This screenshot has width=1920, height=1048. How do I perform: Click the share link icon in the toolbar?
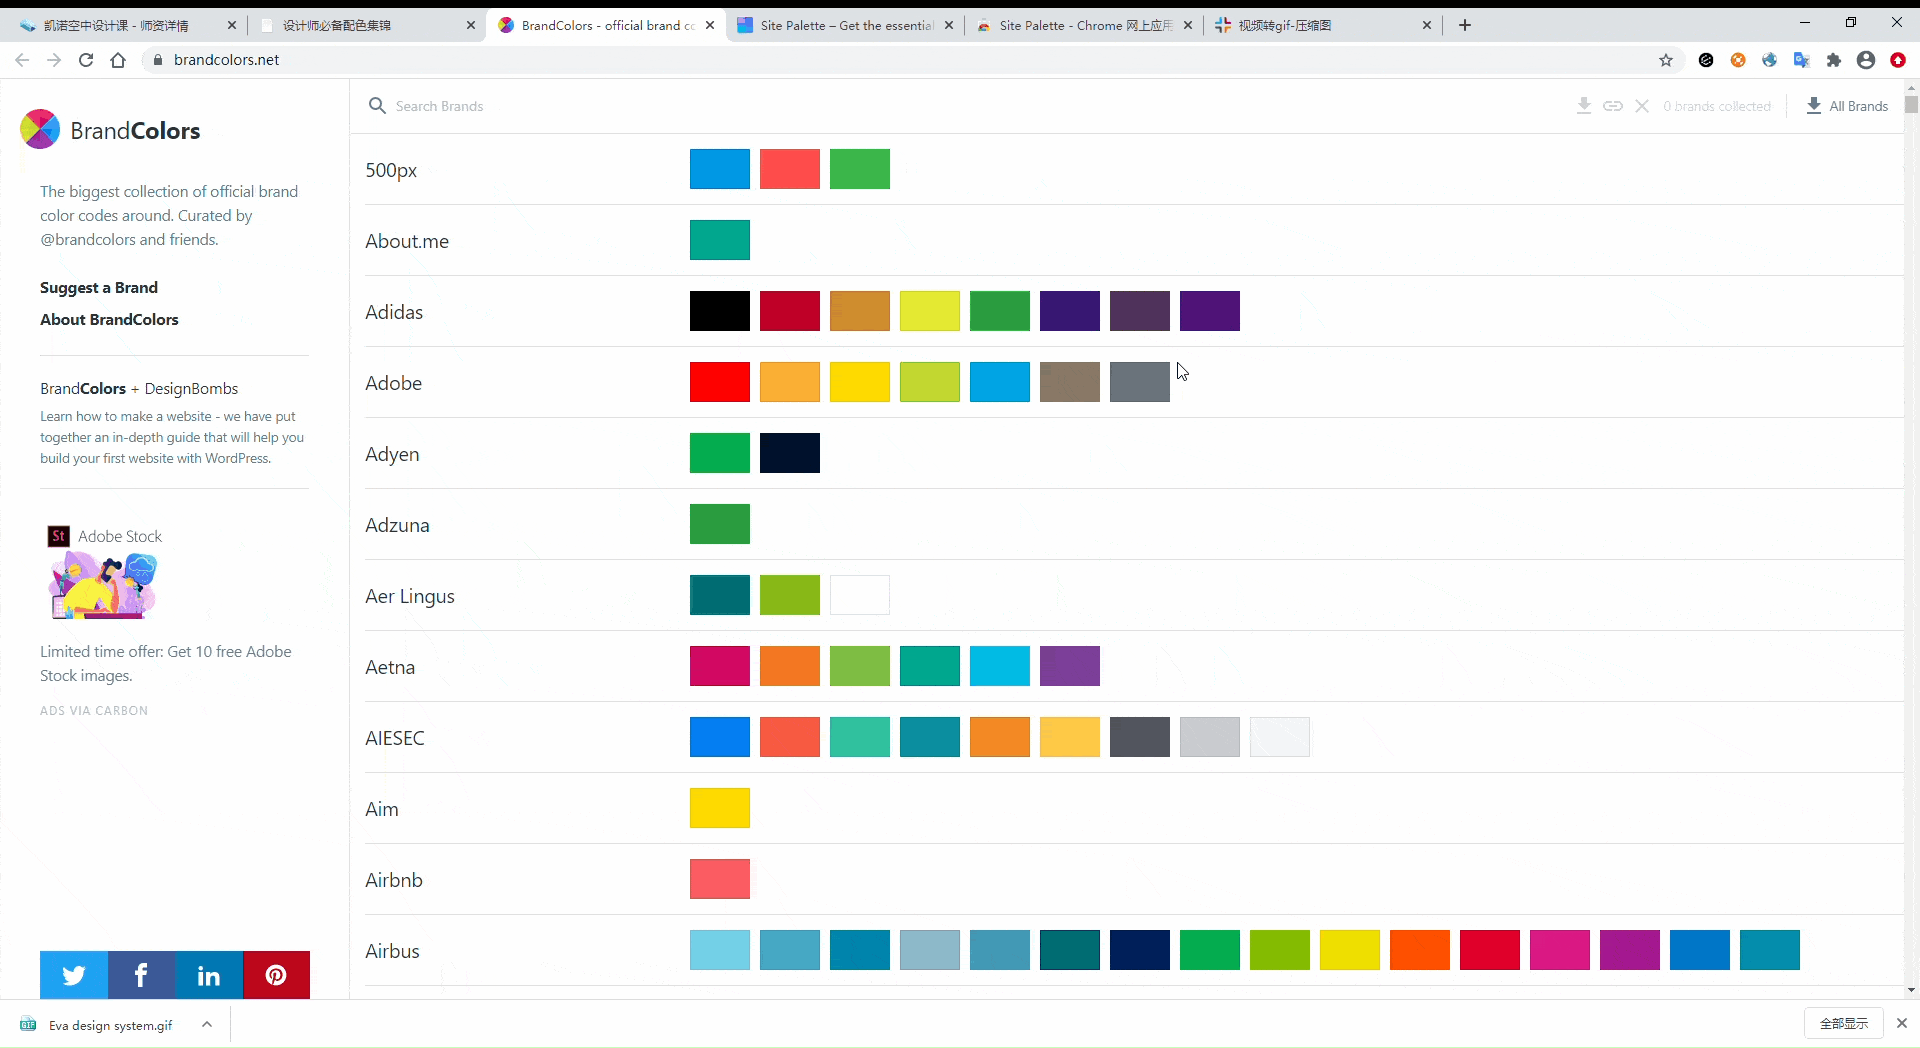point(1613,106)
